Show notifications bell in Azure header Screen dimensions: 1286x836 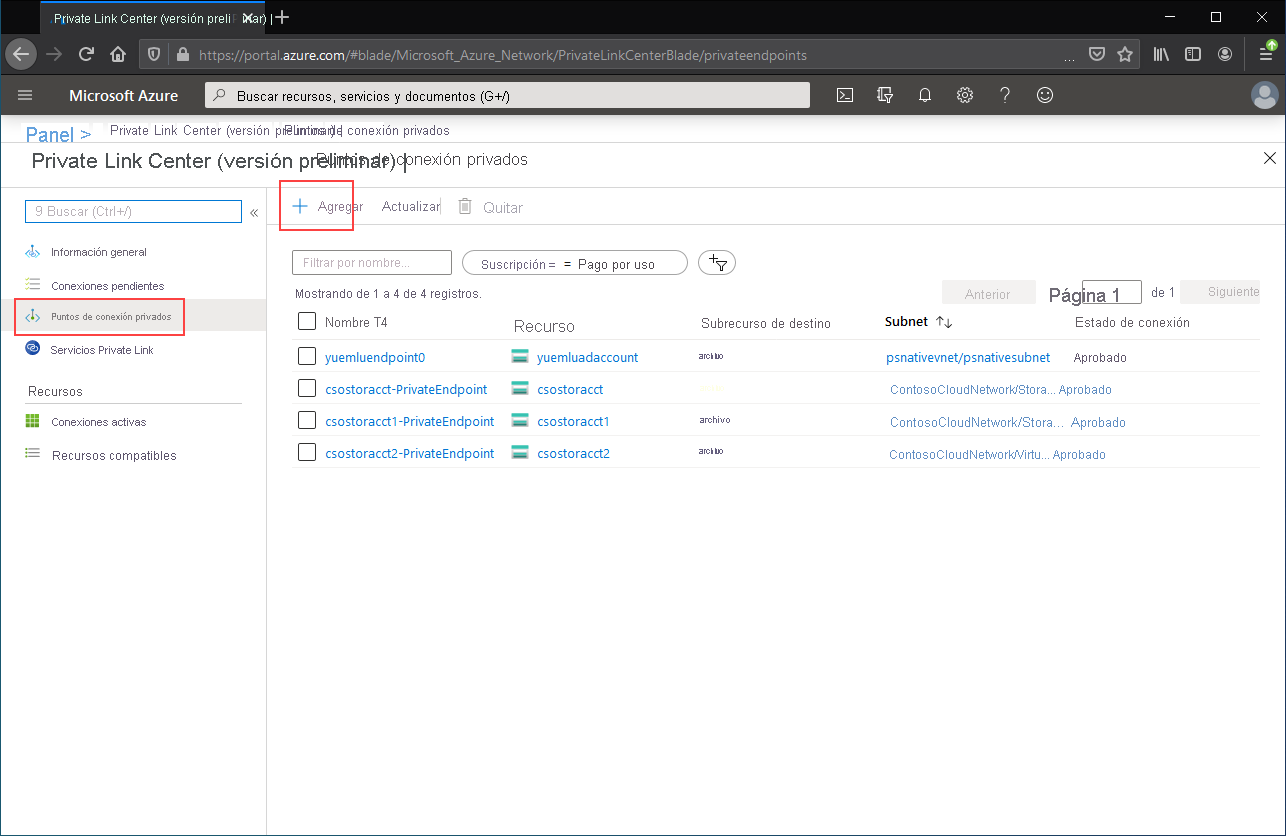point(925,95)
